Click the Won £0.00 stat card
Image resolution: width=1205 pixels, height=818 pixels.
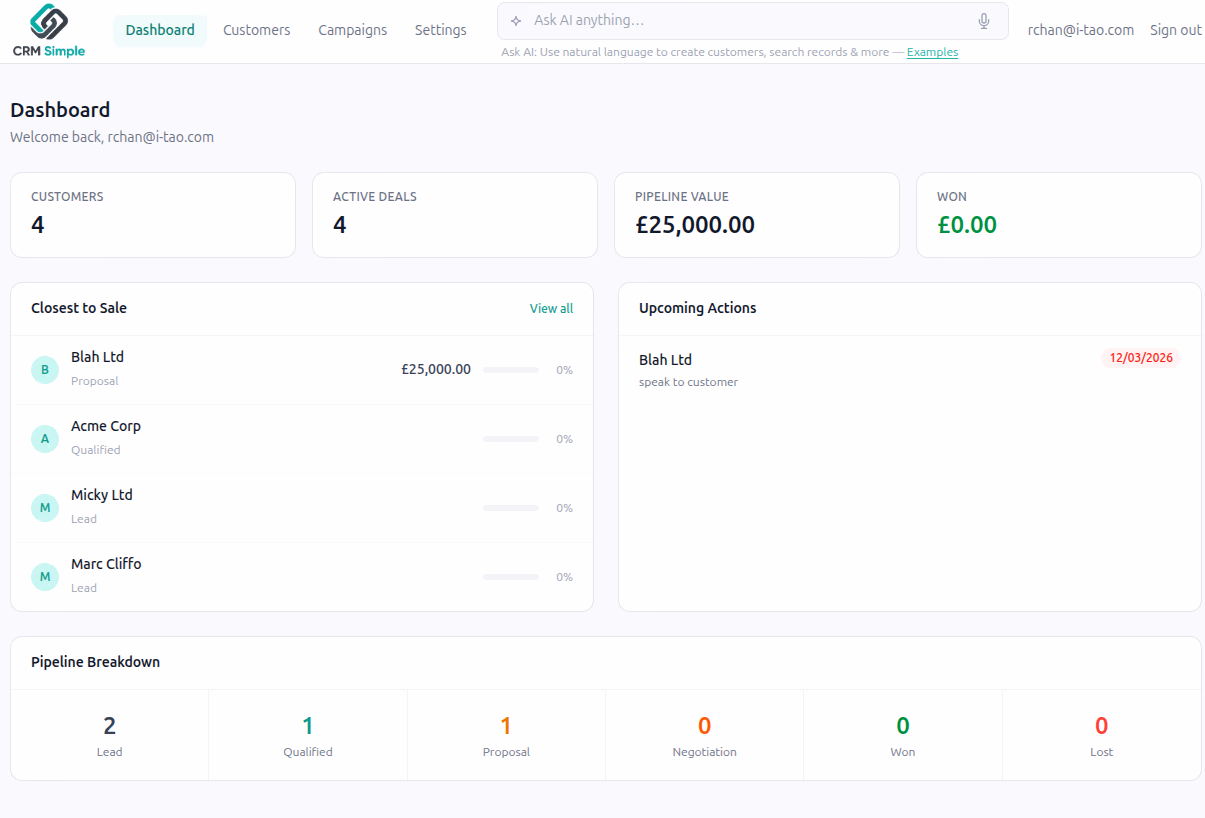point(1059,215)
